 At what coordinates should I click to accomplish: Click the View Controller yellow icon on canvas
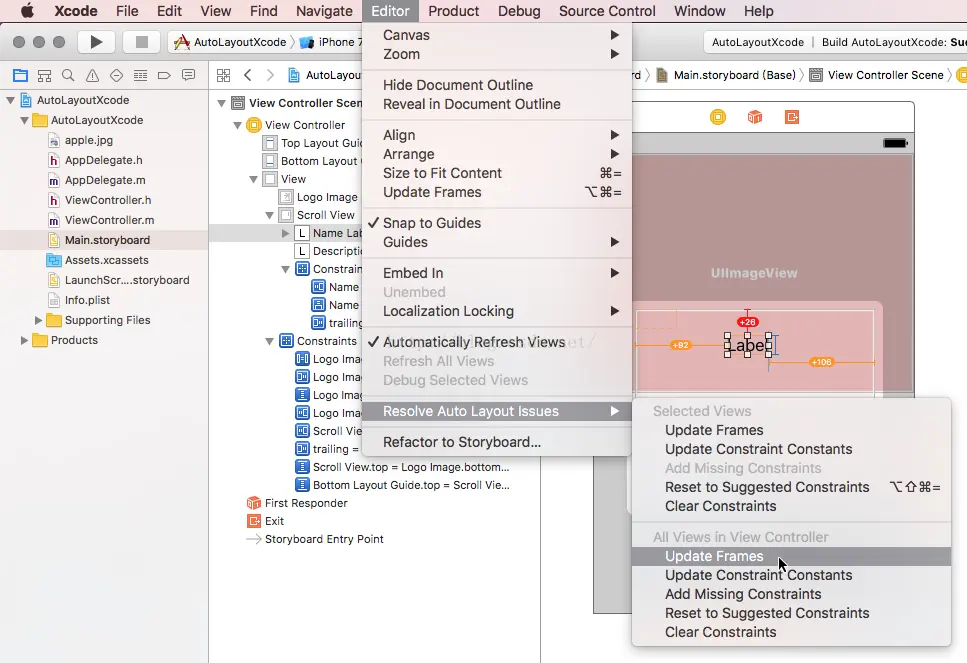point(718,117)
